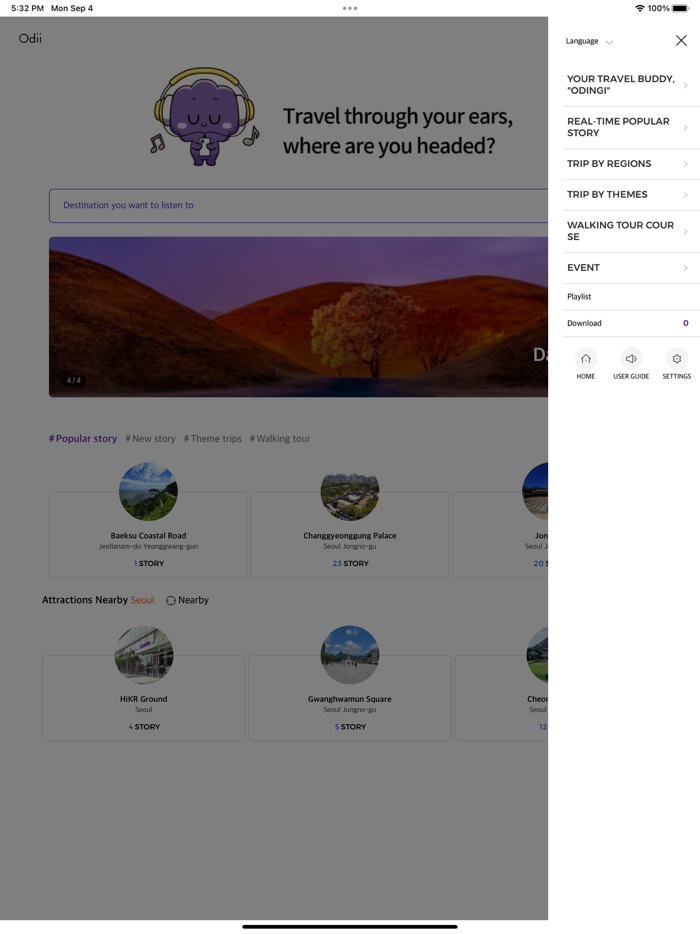The image size is (700, 934).
Task: Open Walking Tour Course menu item
Action: pos(631,231)
